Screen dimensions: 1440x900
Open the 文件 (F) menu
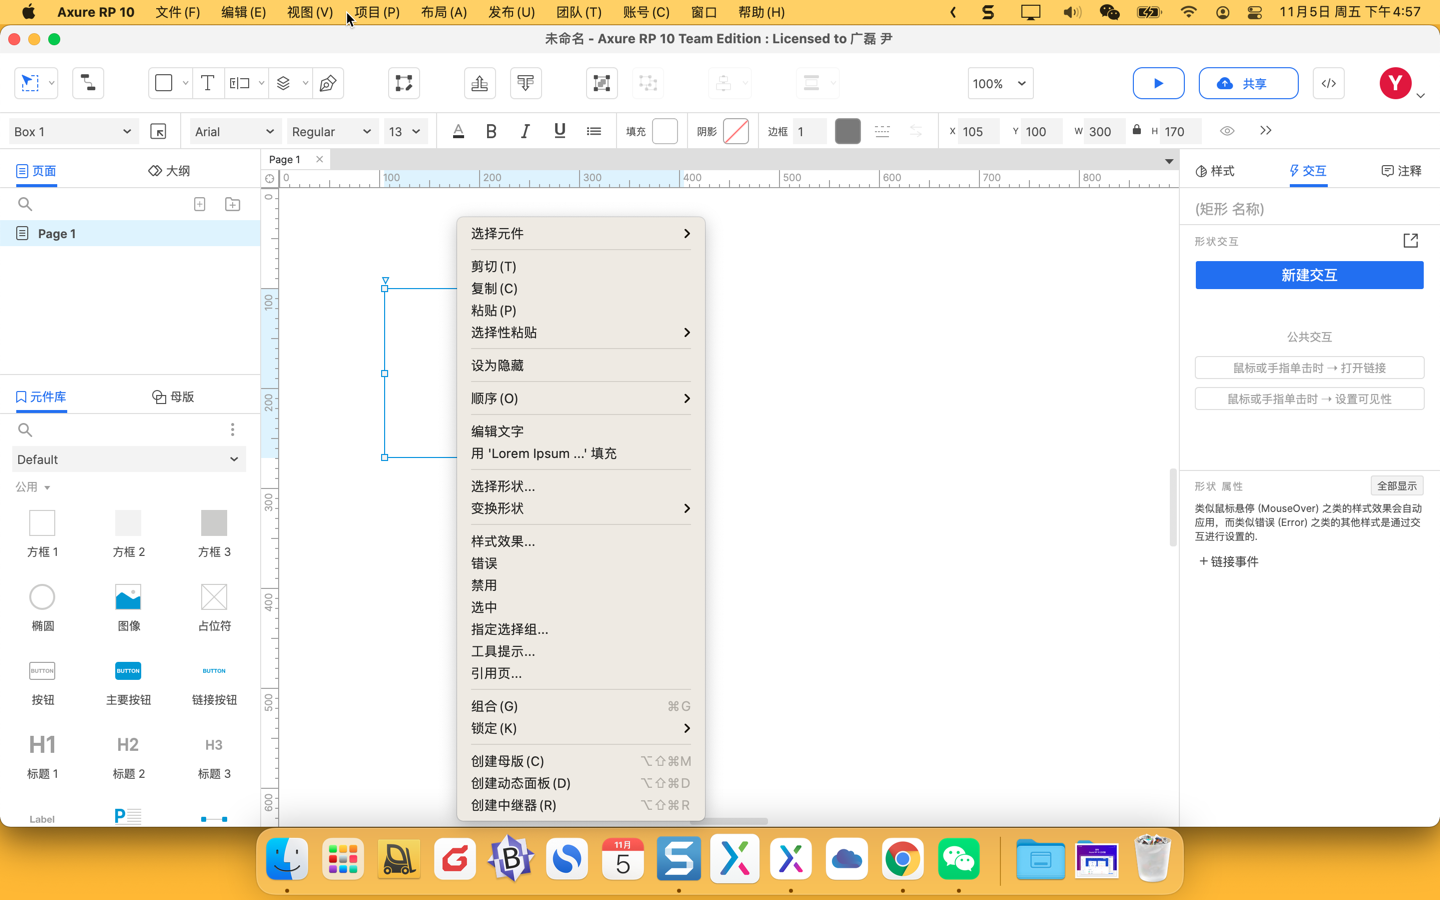(x=178, y=12)
